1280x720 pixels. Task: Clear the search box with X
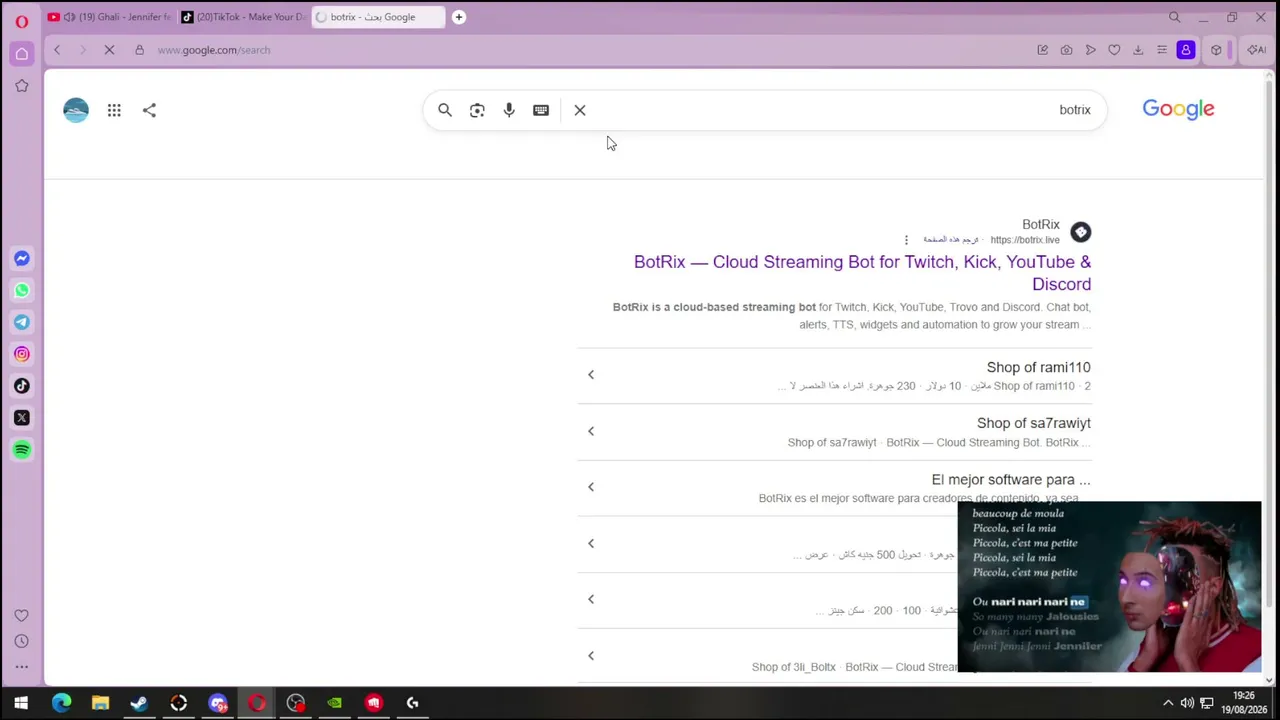[580, 110]
